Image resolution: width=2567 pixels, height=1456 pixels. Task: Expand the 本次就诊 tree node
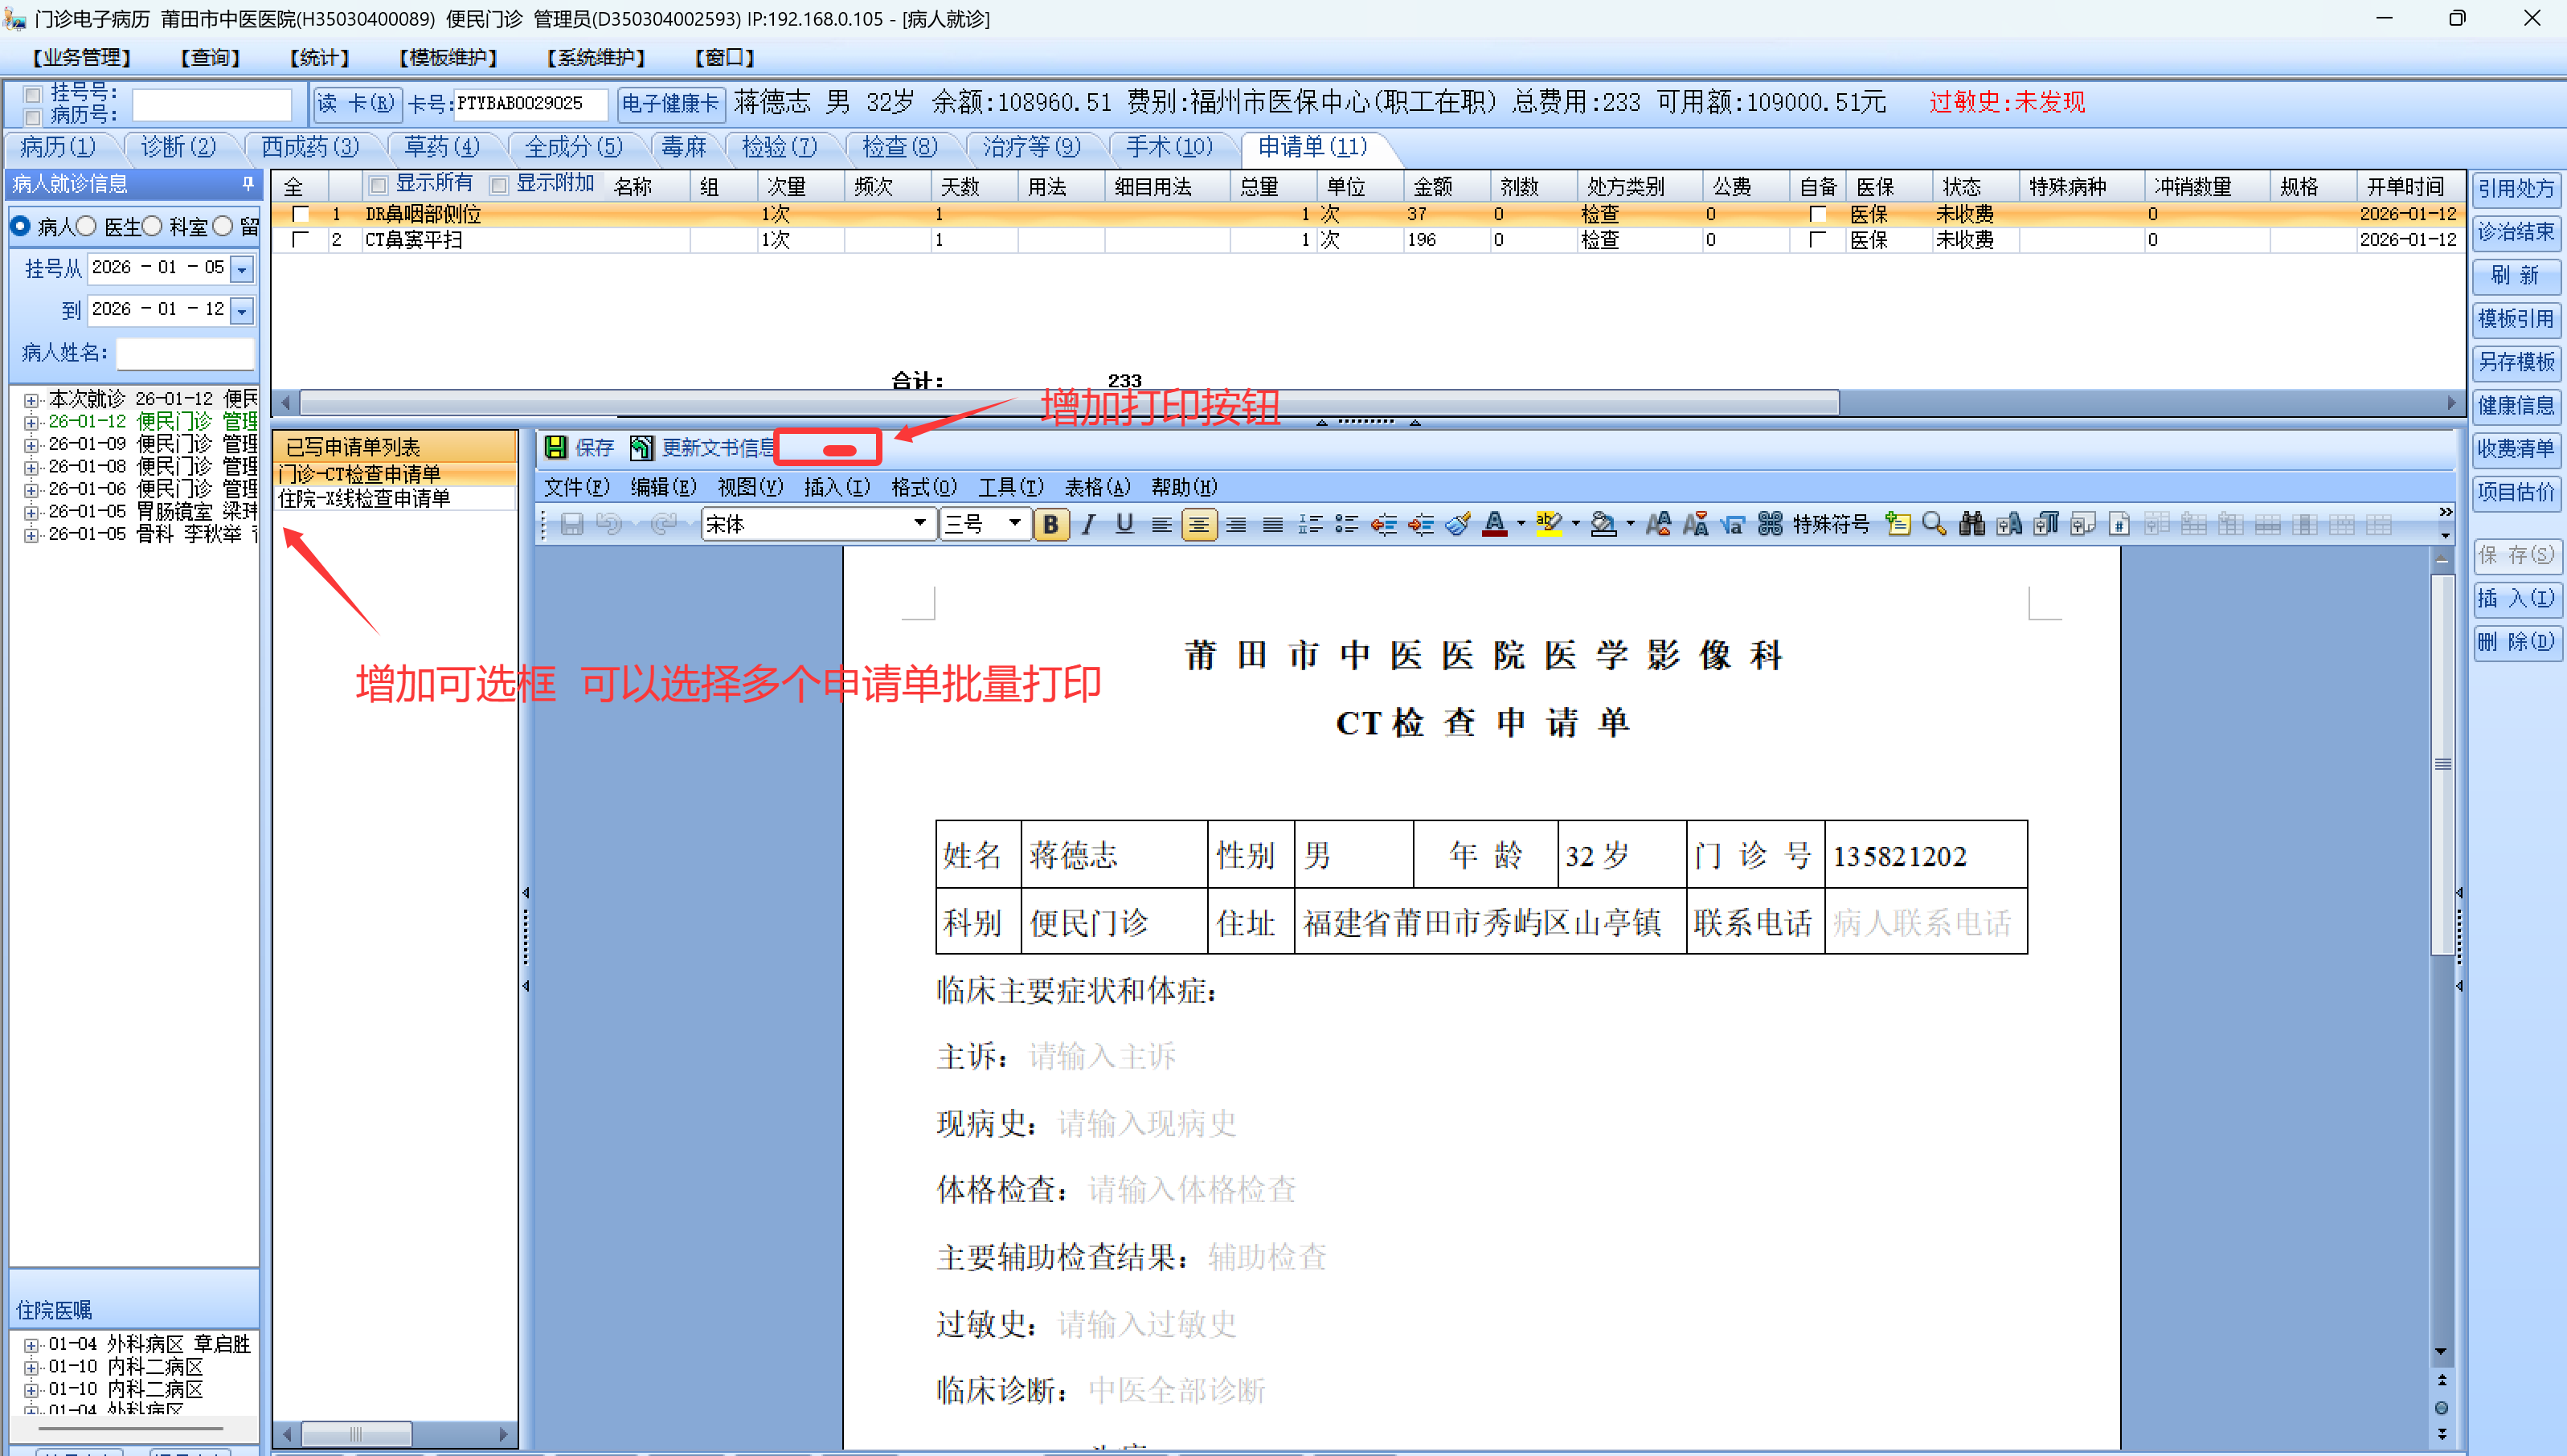(x=31, y=400)
